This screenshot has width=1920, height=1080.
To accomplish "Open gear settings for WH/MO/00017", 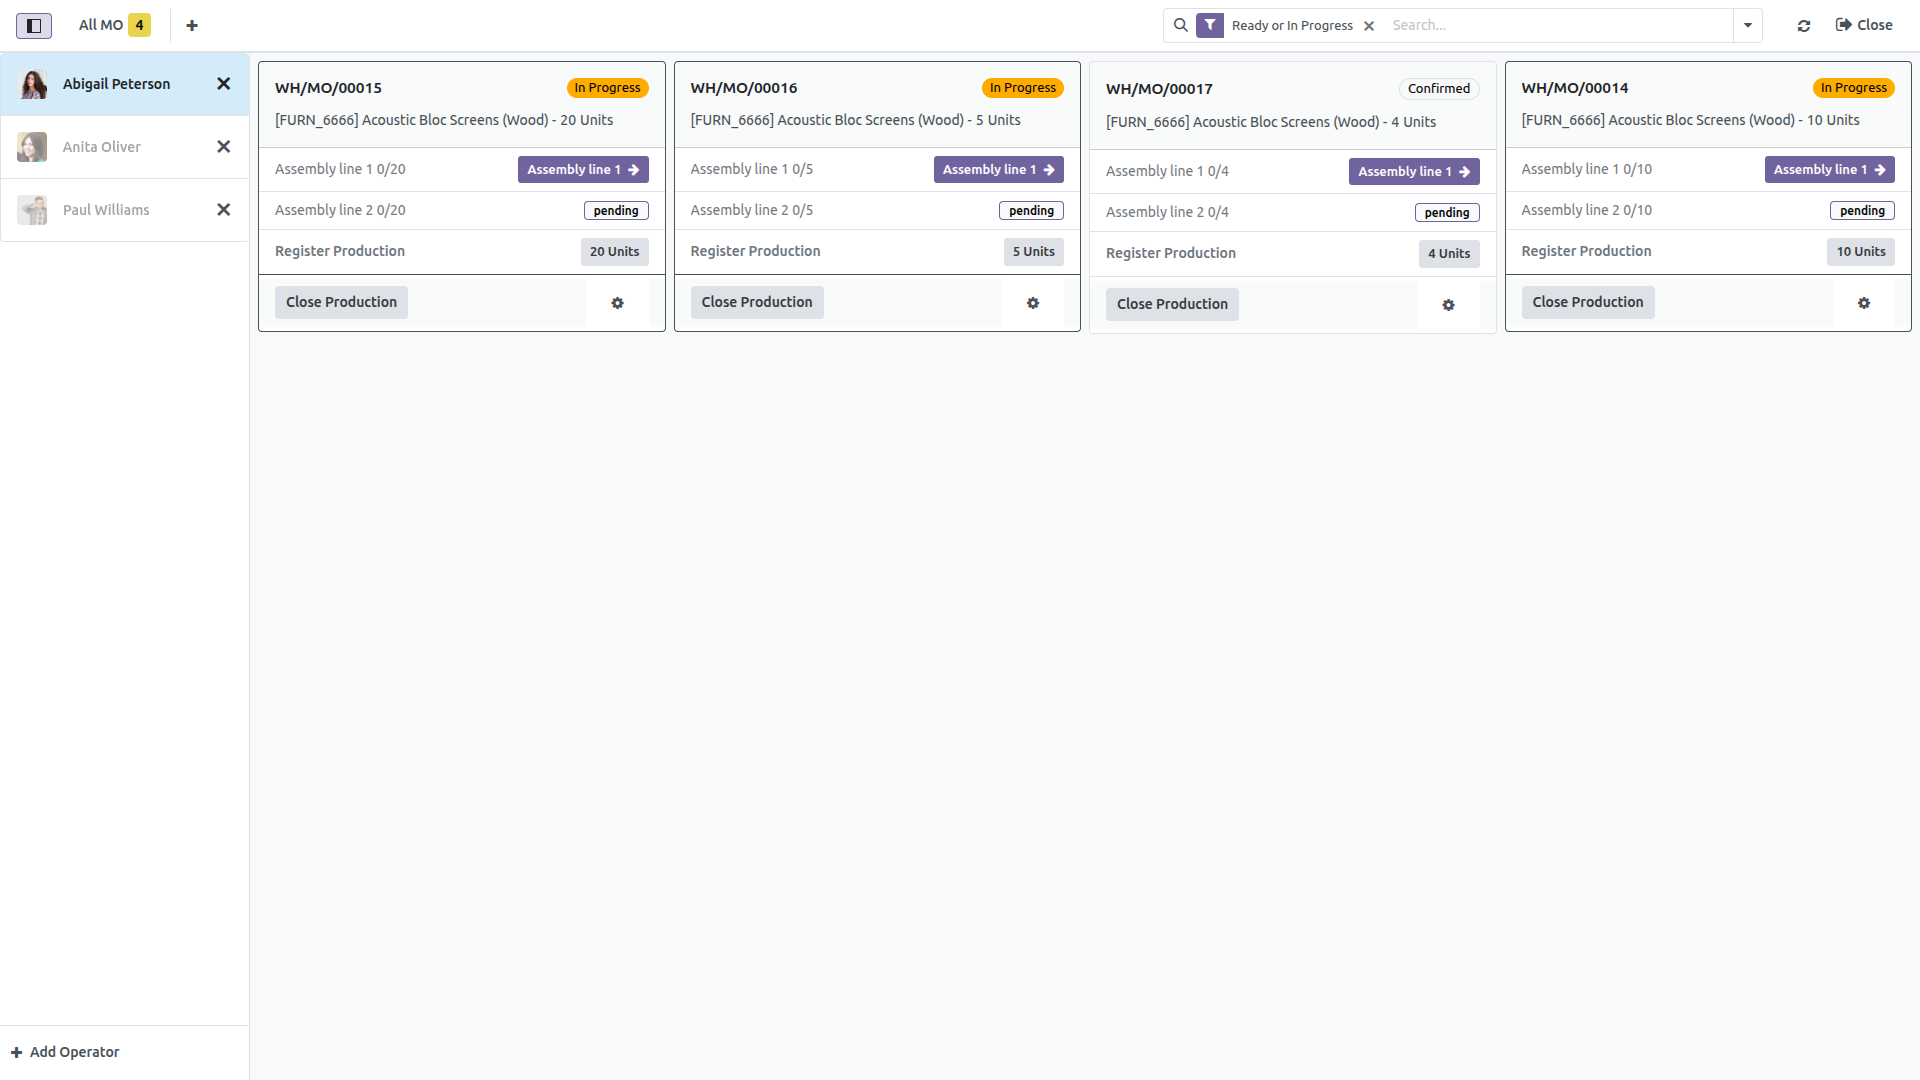I will 1448,305.
